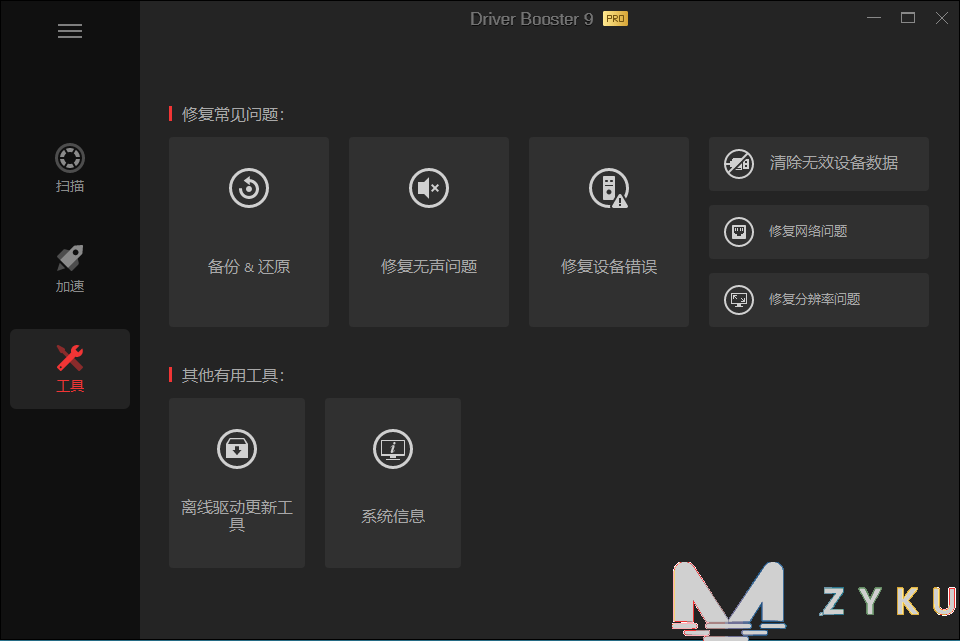Viewport: 960px width, 641px height.
Task: Click the clean invalid device data icon
Action: pos(739,163)
